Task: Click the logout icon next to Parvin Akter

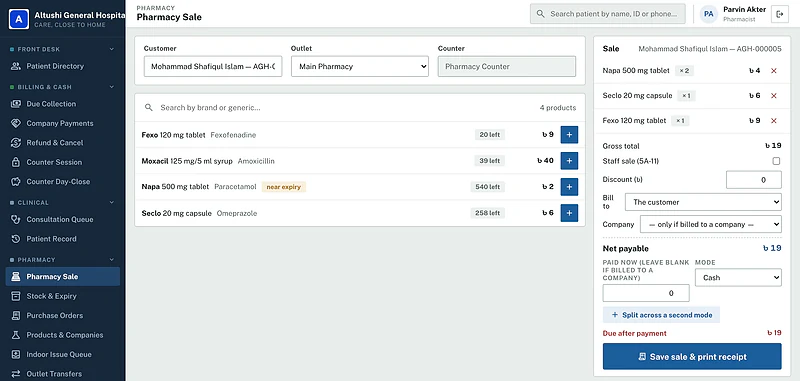Action: coord(779,14)
